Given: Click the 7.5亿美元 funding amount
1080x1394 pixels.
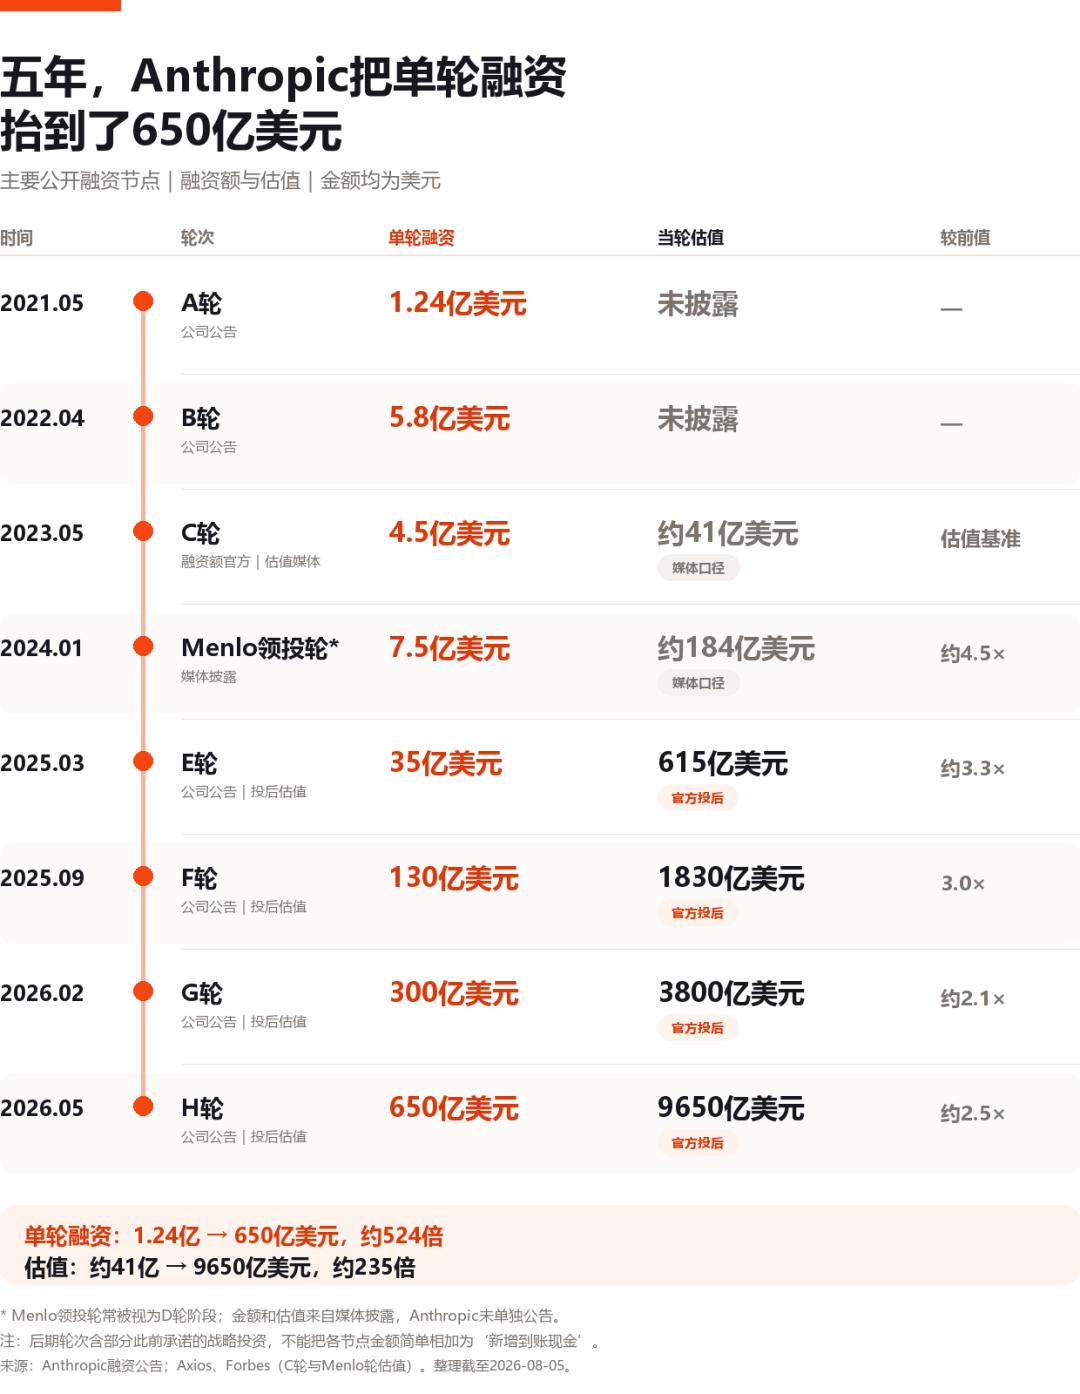Looking at the screenshot, I should tap(450, 648).
